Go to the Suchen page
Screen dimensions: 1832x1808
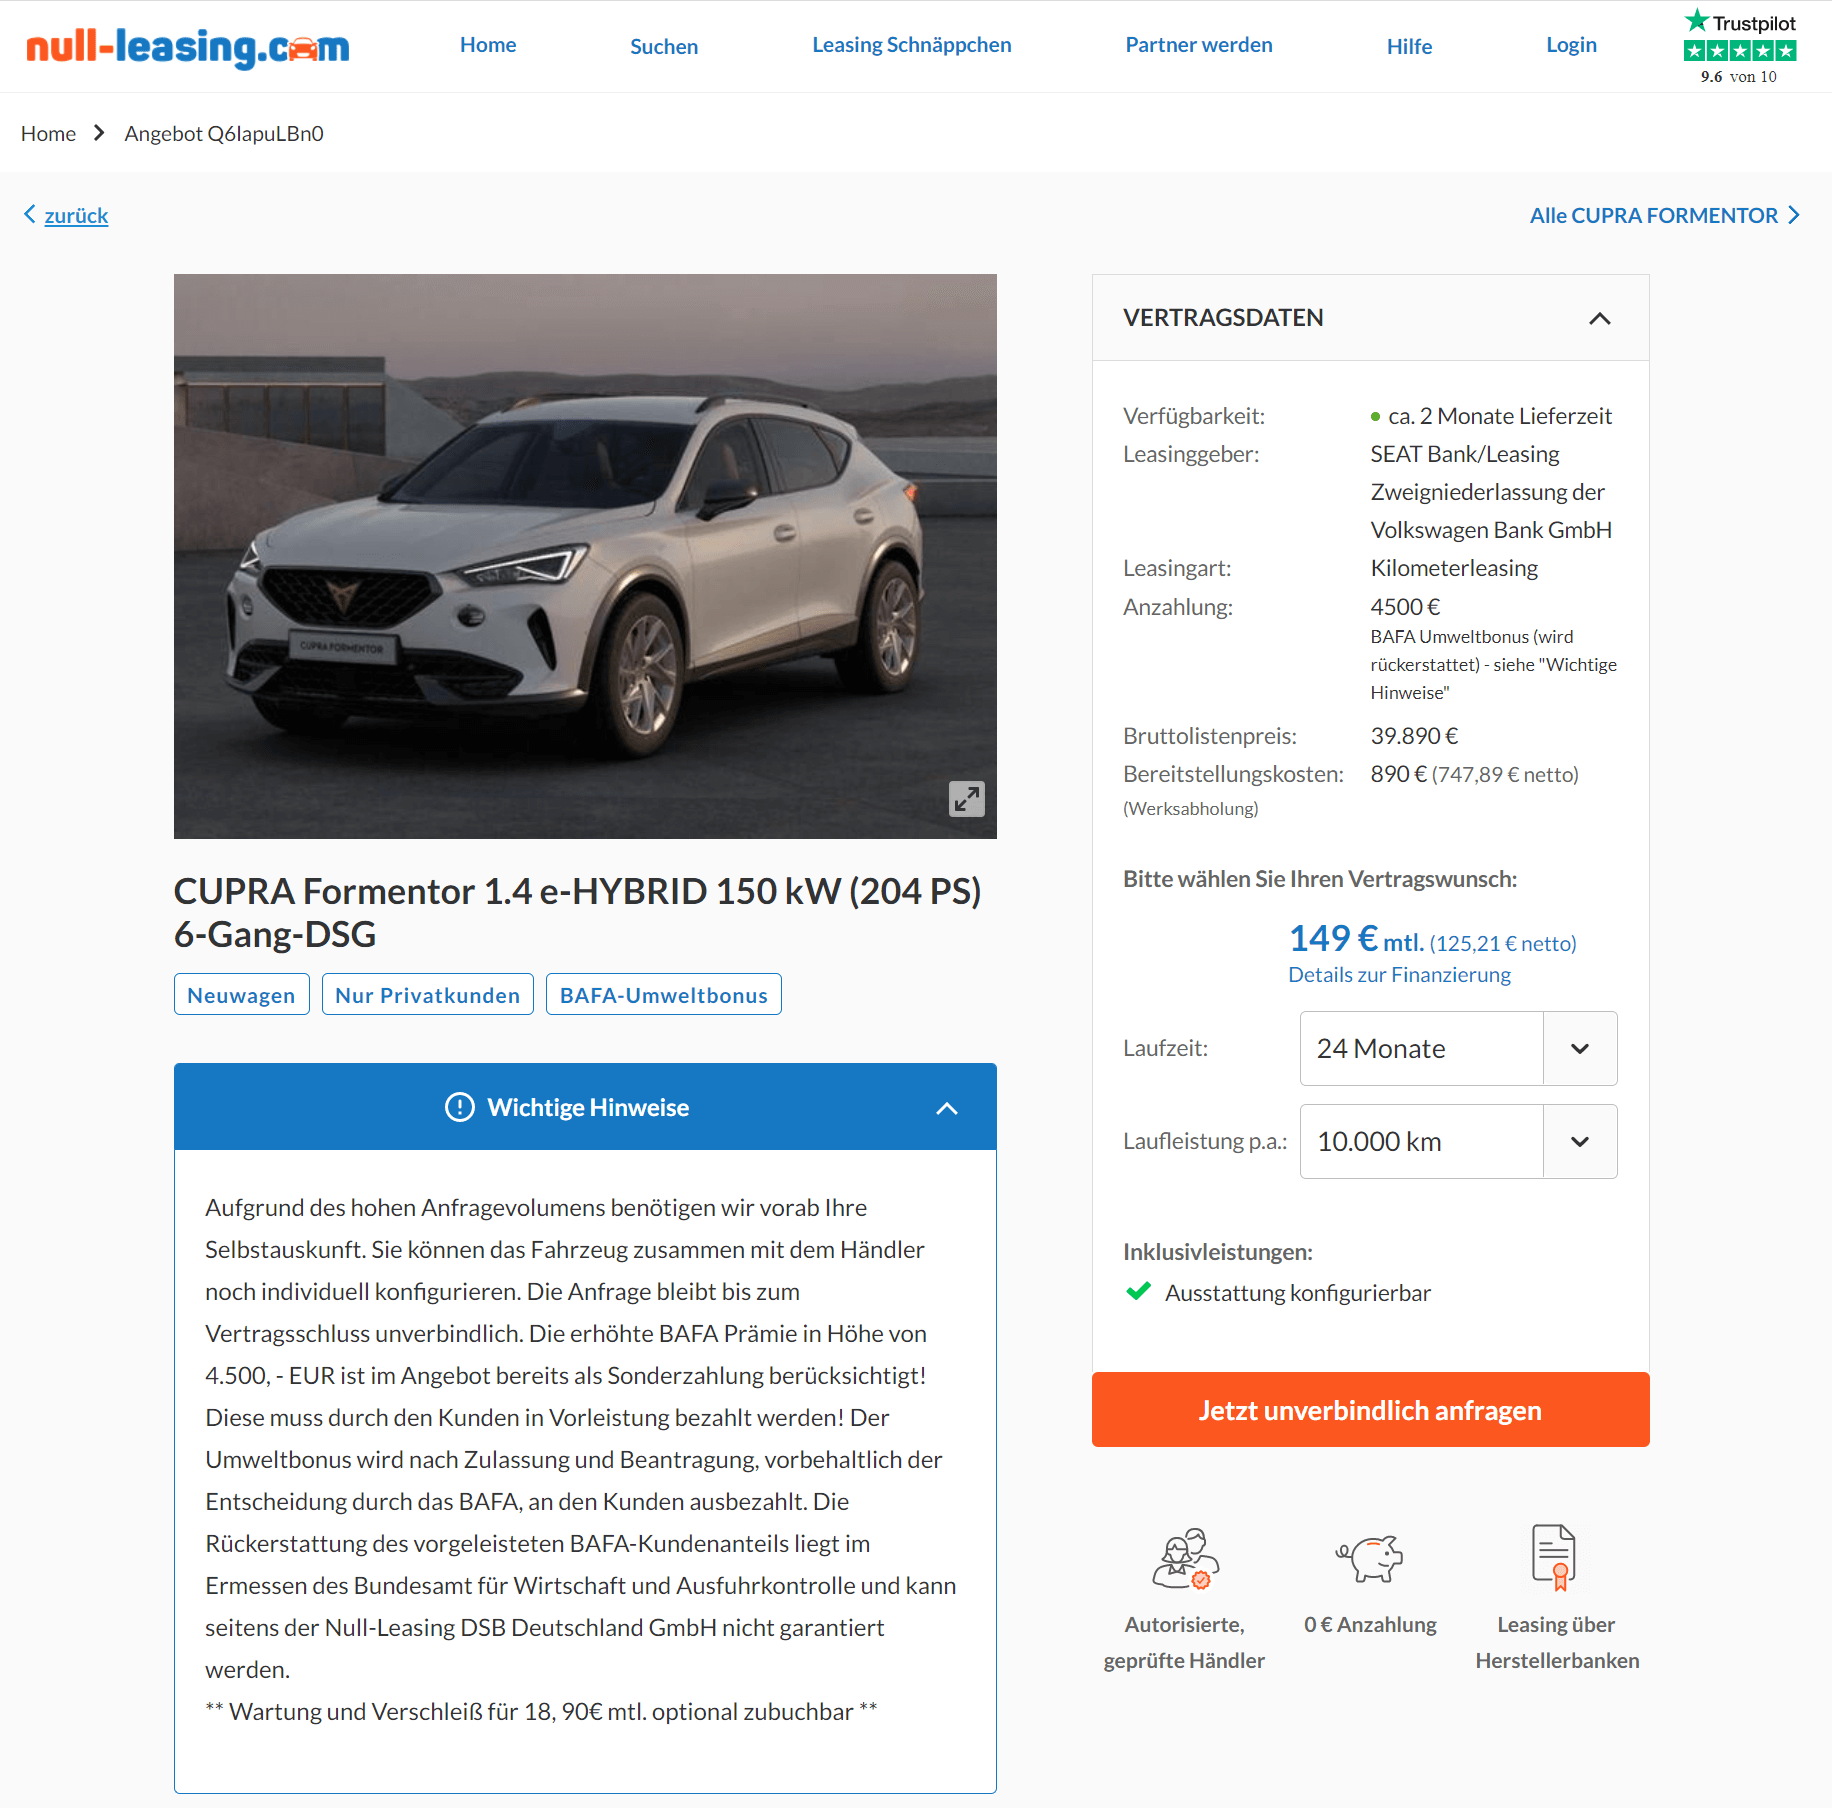(x=664, y=46)
